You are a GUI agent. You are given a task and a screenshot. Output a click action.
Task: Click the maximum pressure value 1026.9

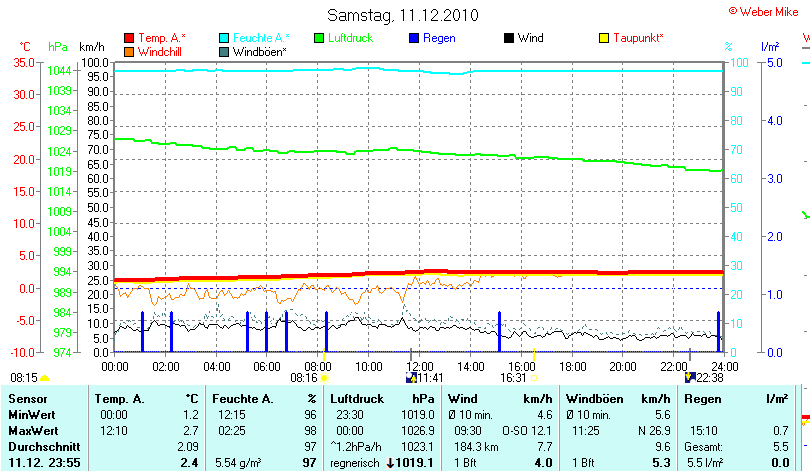[x=418, y=431]
